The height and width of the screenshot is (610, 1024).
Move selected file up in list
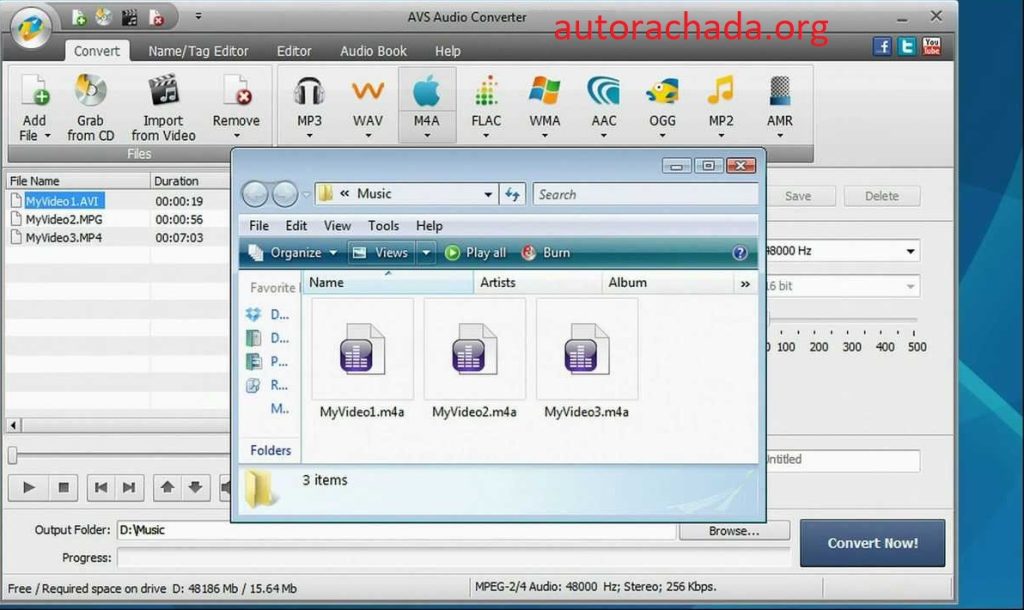(x=167, y=487)
